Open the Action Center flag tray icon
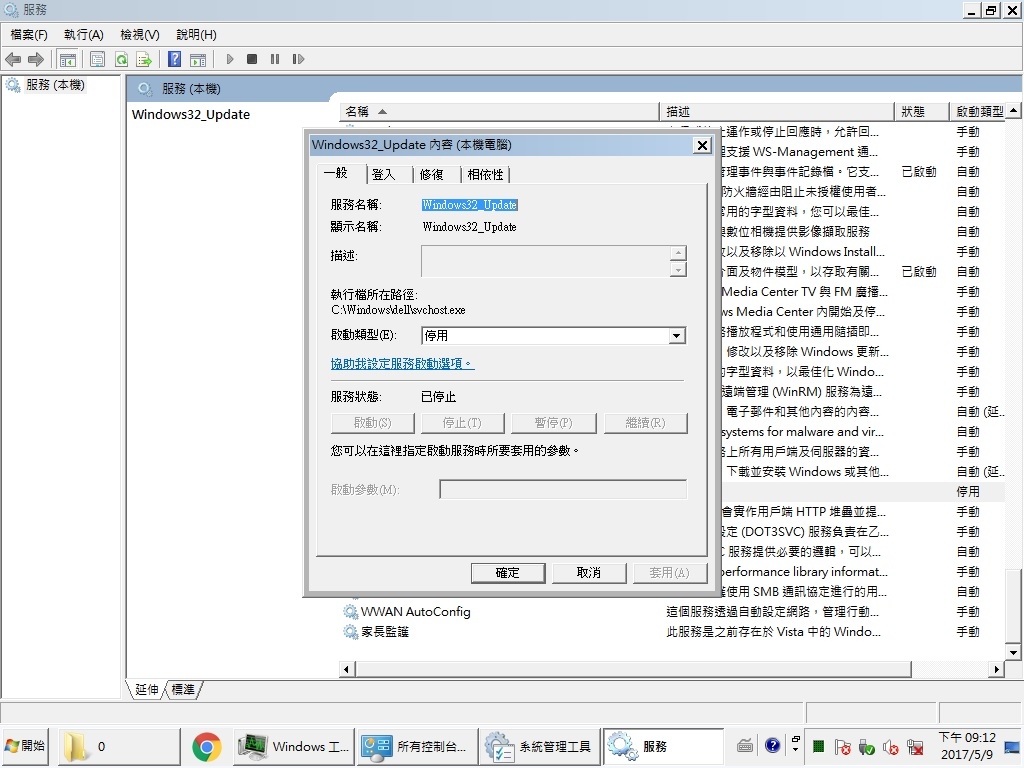The image size is (1024, 768). (842, 747)
